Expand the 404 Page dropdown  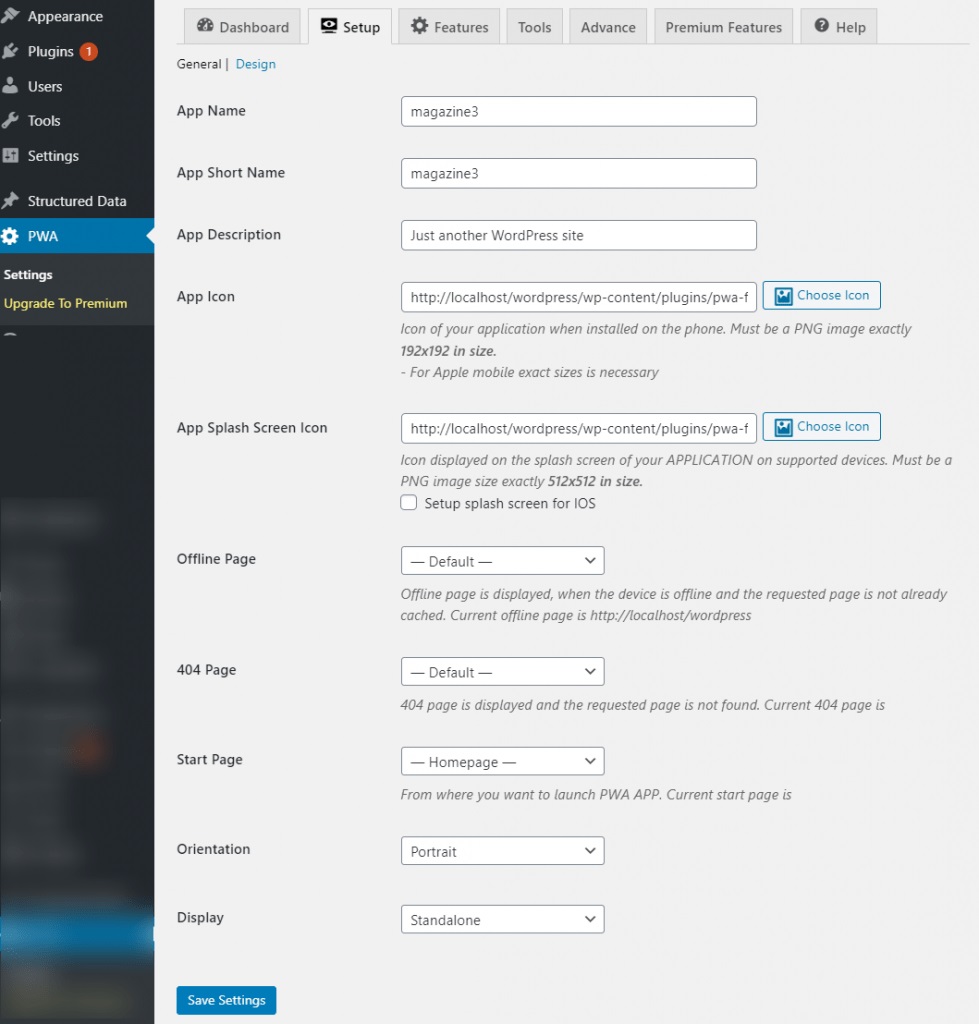pyautogui.click(x=502, y=671)
